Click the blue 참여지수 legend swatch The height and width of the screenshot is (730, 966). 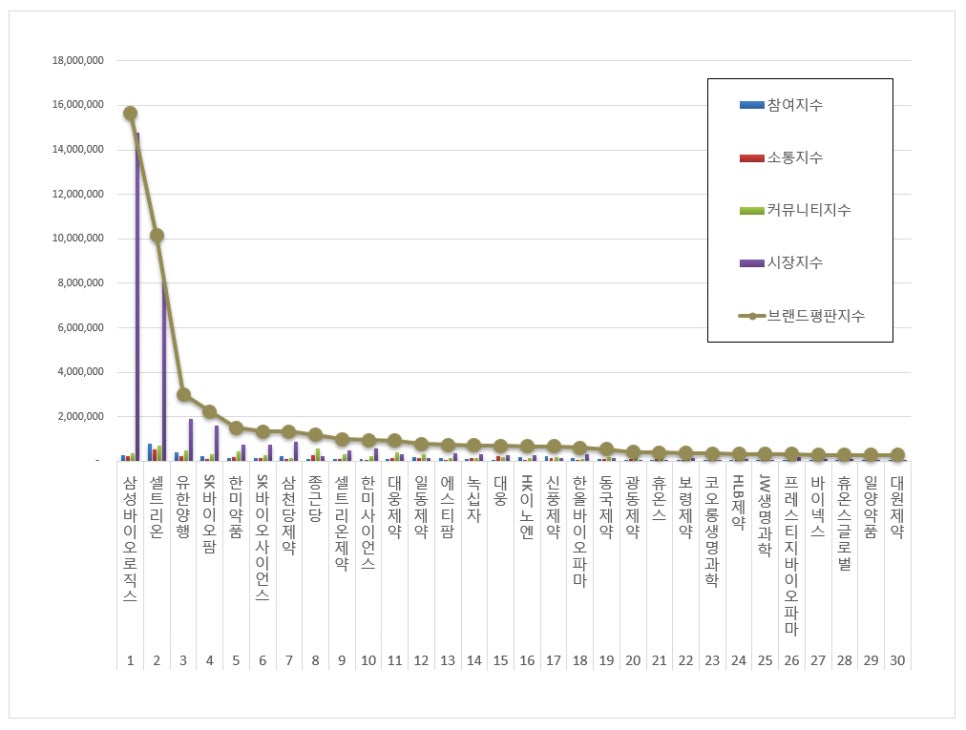pos(751,105)
